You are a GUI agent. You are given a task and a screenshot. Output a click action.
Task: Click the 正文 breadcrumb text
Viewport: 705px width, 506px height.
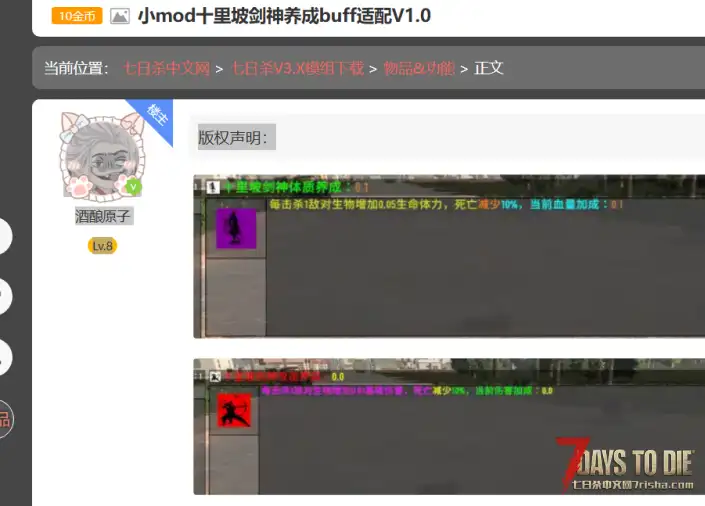click(x=489, y=68)
